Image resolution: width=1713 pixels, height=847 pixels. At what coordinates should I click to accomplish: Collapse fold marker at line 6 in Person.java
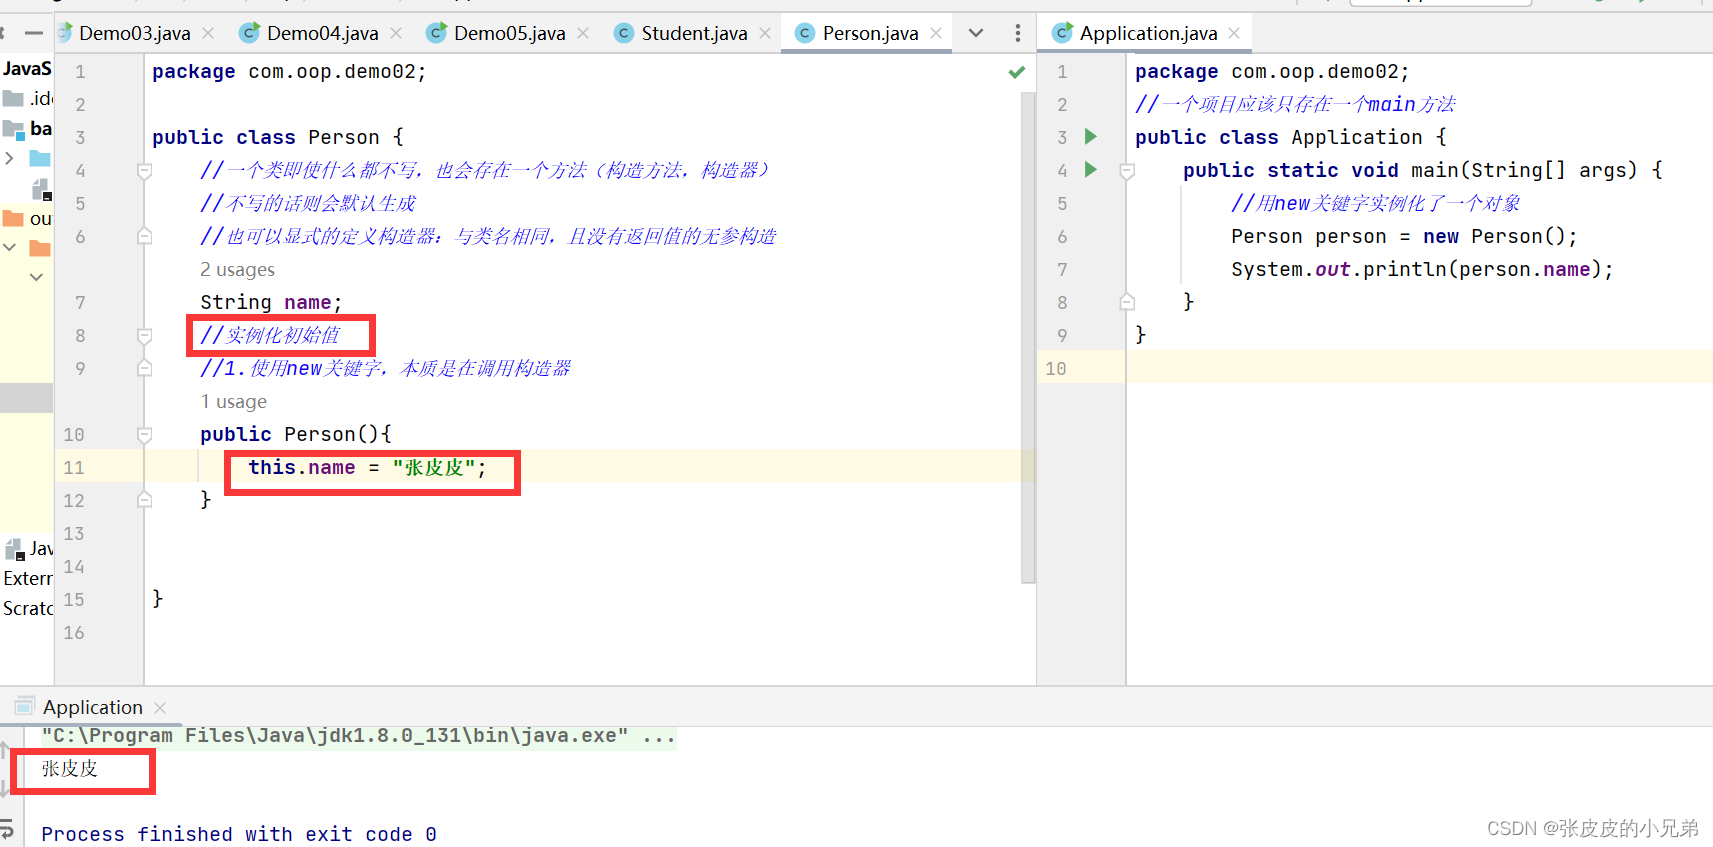pyautogui.click(x=144, y=236)
